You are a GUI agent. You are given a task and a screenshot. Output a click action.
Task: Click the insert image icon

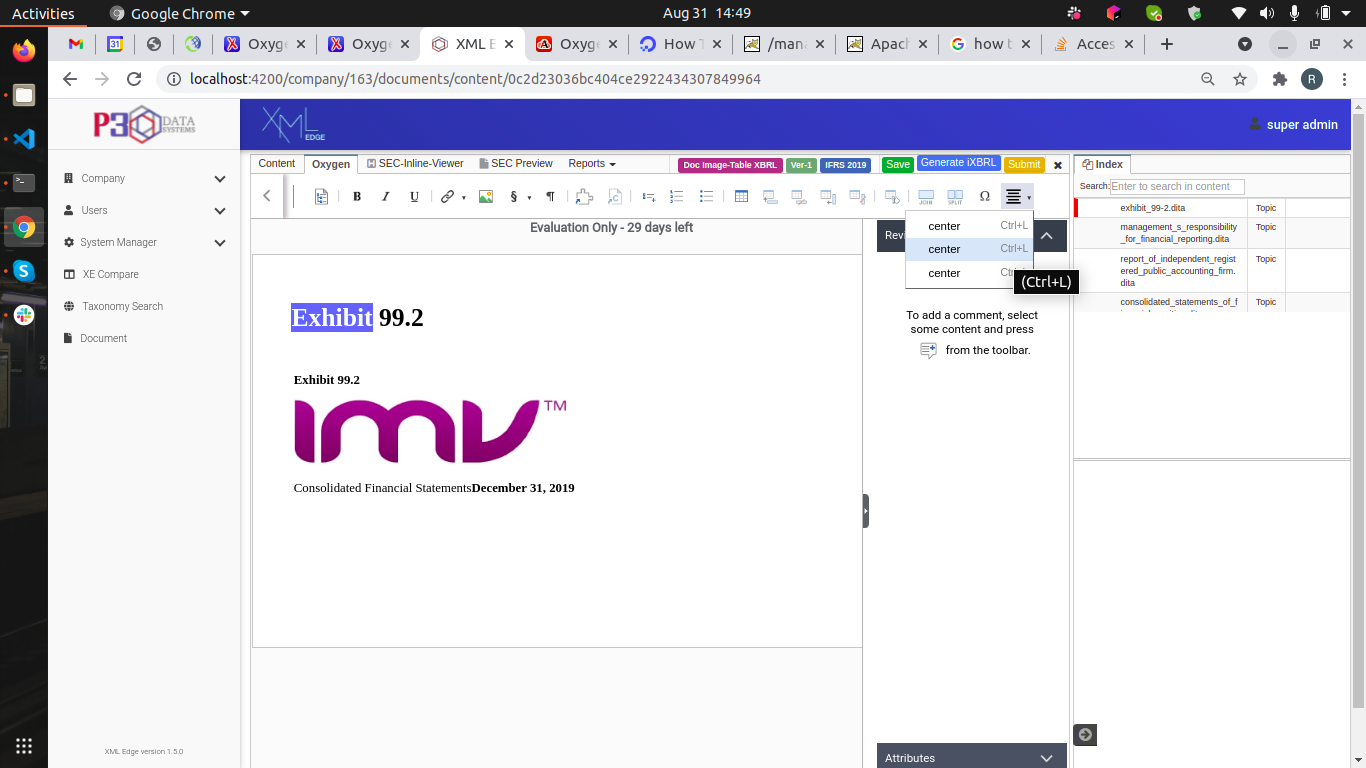[x=486, y=196]
